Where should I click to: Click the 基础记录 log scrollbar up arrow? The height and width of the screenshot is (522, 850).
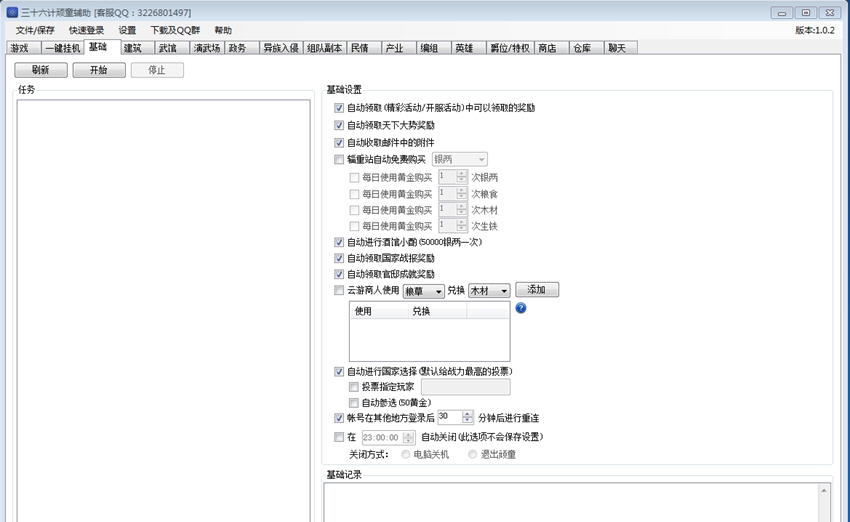823,491
